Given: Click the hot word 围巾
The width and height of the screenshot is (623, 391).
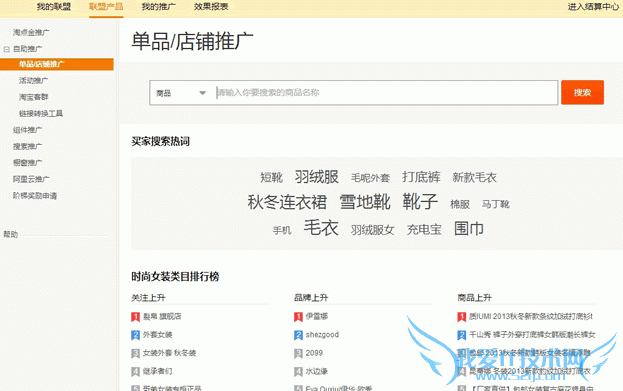Looking at the screenshot, I should [469, 228].
